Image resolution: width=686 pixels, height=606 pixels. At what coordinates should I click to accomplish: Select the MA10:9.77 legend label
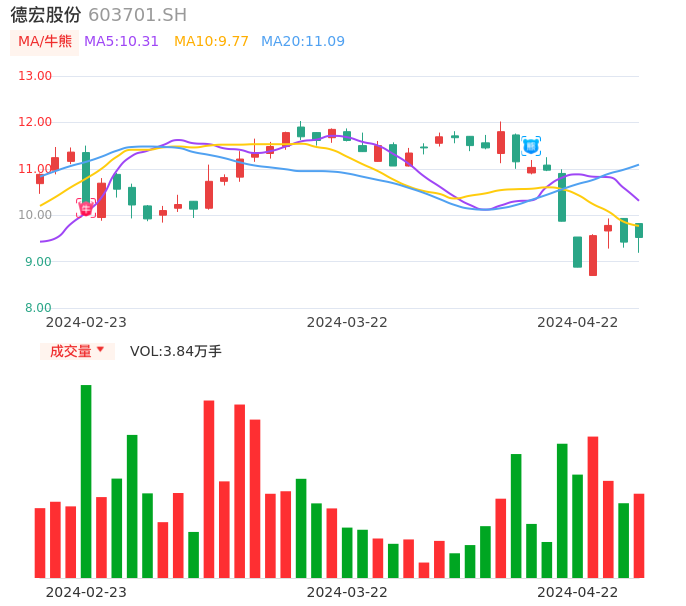(211, 42)
